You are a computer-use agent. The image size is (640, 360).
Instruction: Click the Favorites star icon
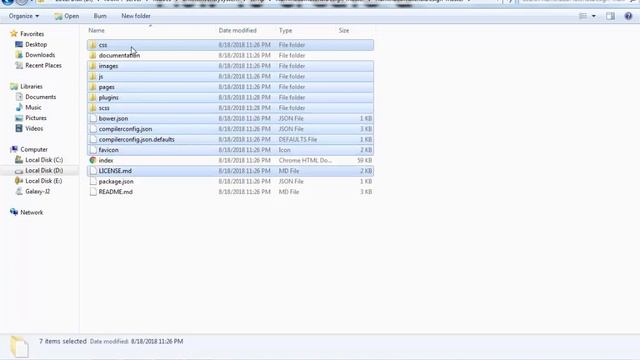(x=14, y=34)
